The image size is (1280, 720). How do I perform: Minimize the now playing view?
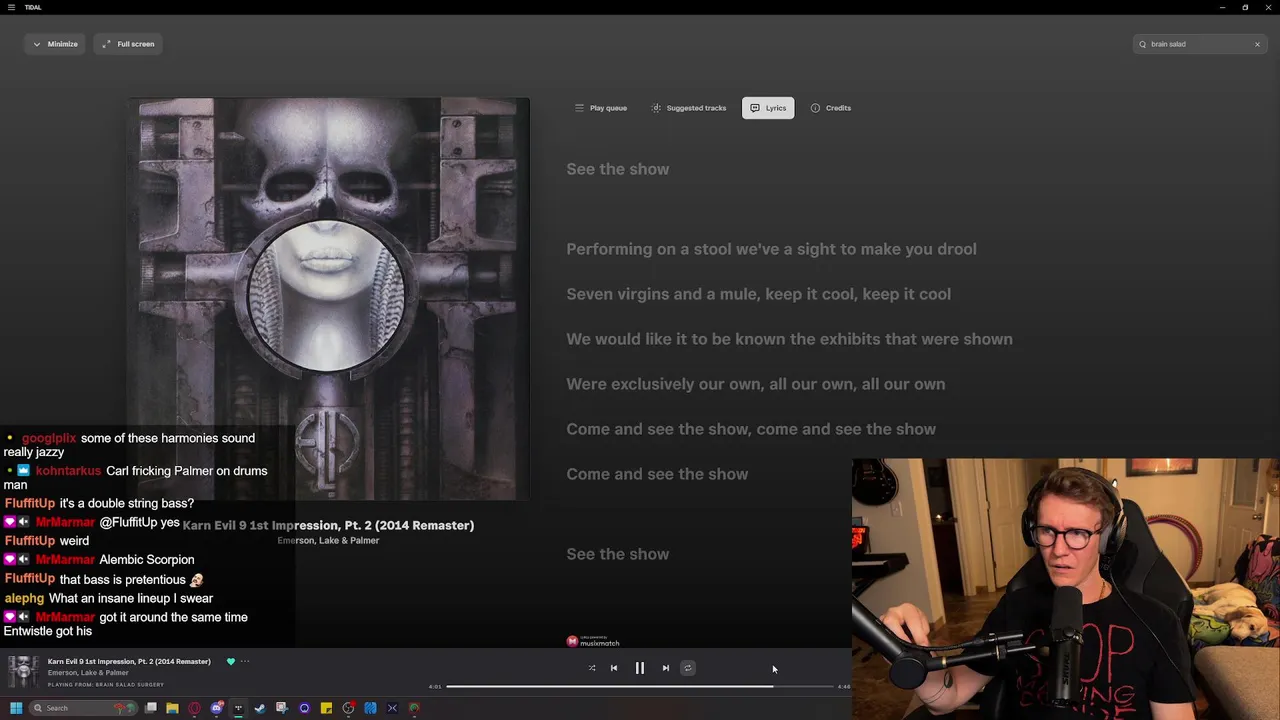click(55, 44)
